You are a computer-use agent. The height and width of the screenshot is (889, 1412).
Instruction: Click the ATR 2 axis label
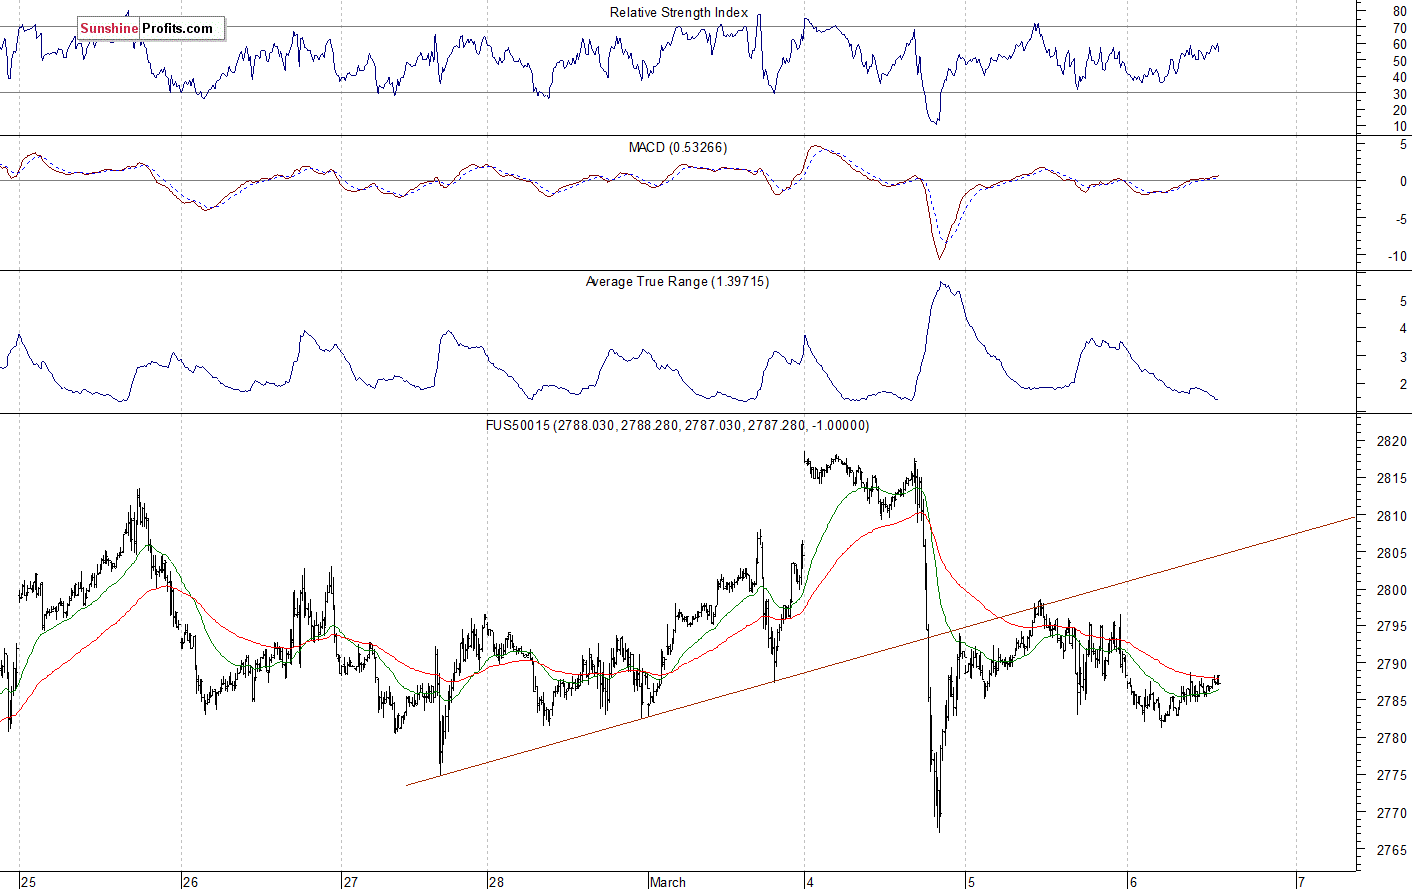[x=1403, y=385]
